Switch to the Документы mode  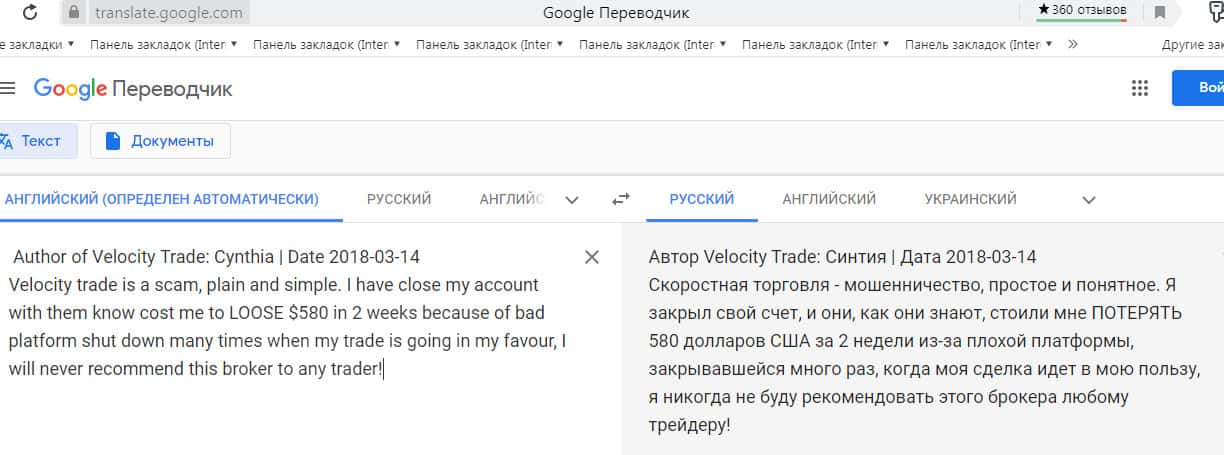coord(160,141)
